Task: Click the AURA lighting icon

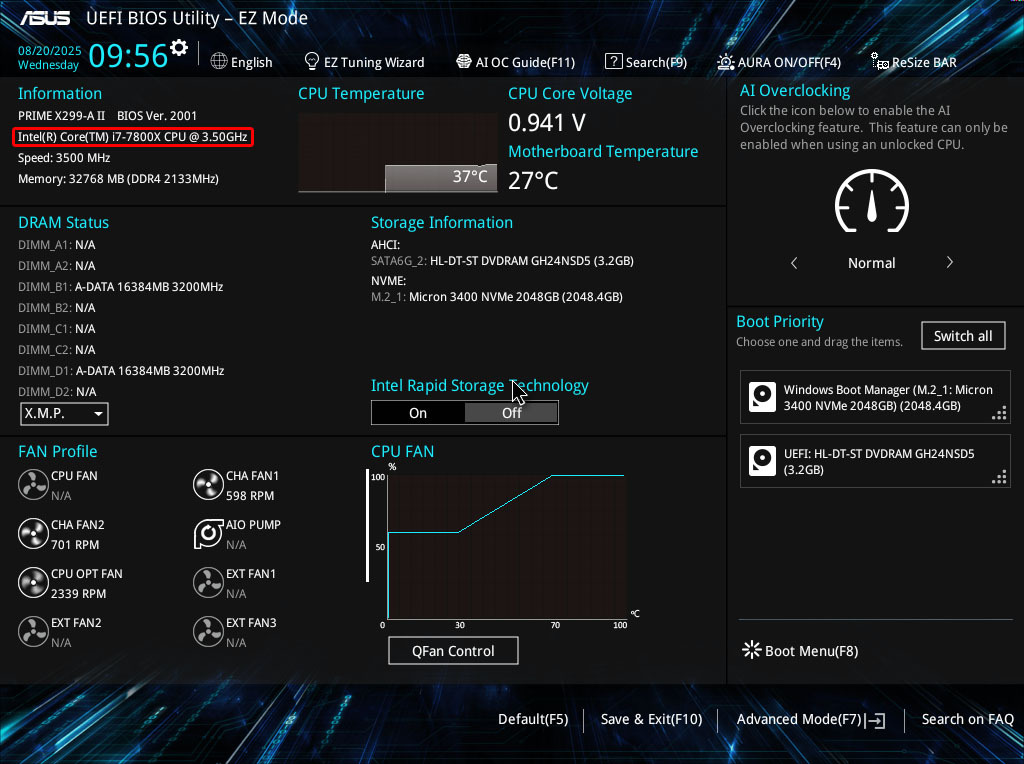Action: (726, 62)
